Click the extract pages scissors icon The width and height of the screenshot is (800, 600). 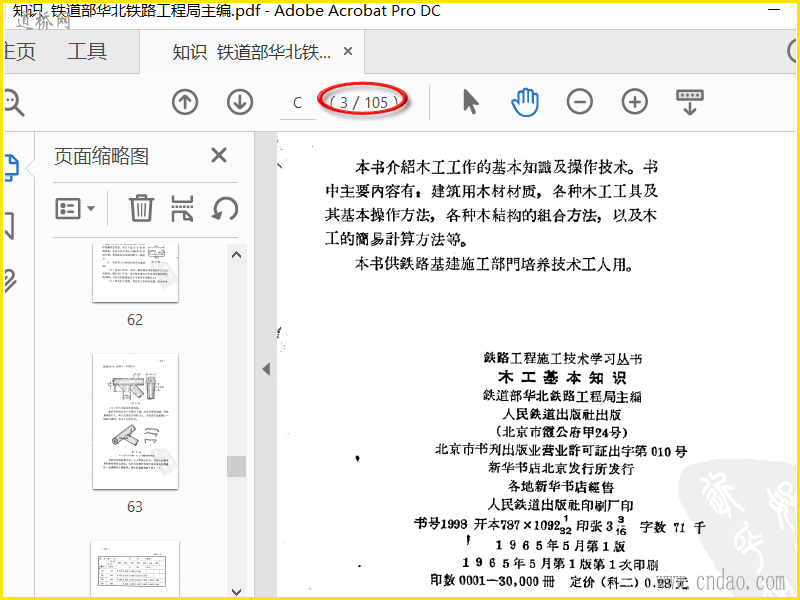point(182,208)
